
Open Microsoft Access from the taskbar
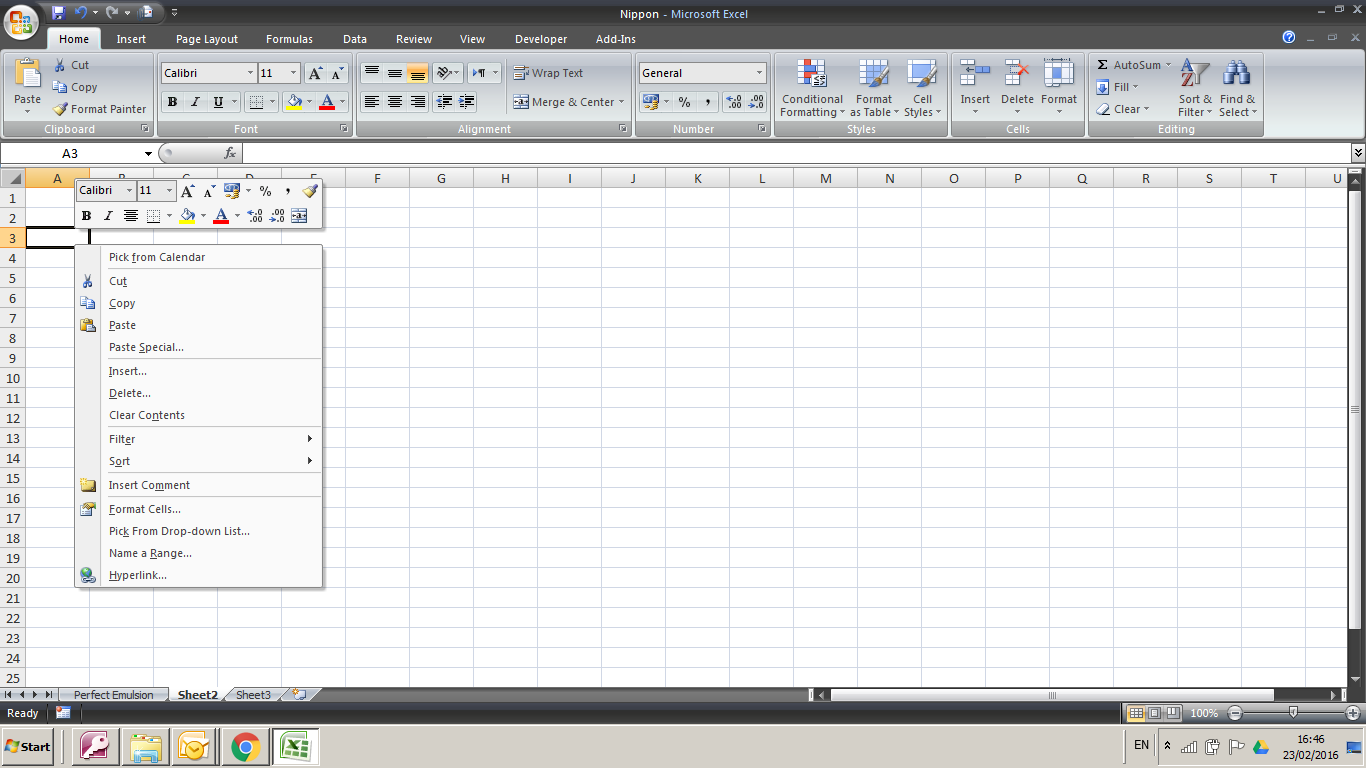point(95,746)
